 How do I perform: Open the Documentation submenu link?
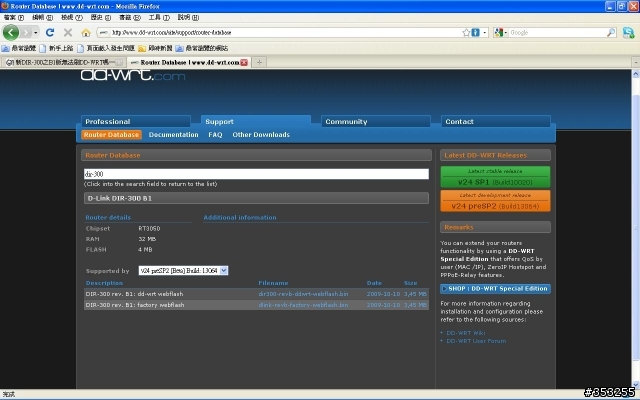click(173, 135)
